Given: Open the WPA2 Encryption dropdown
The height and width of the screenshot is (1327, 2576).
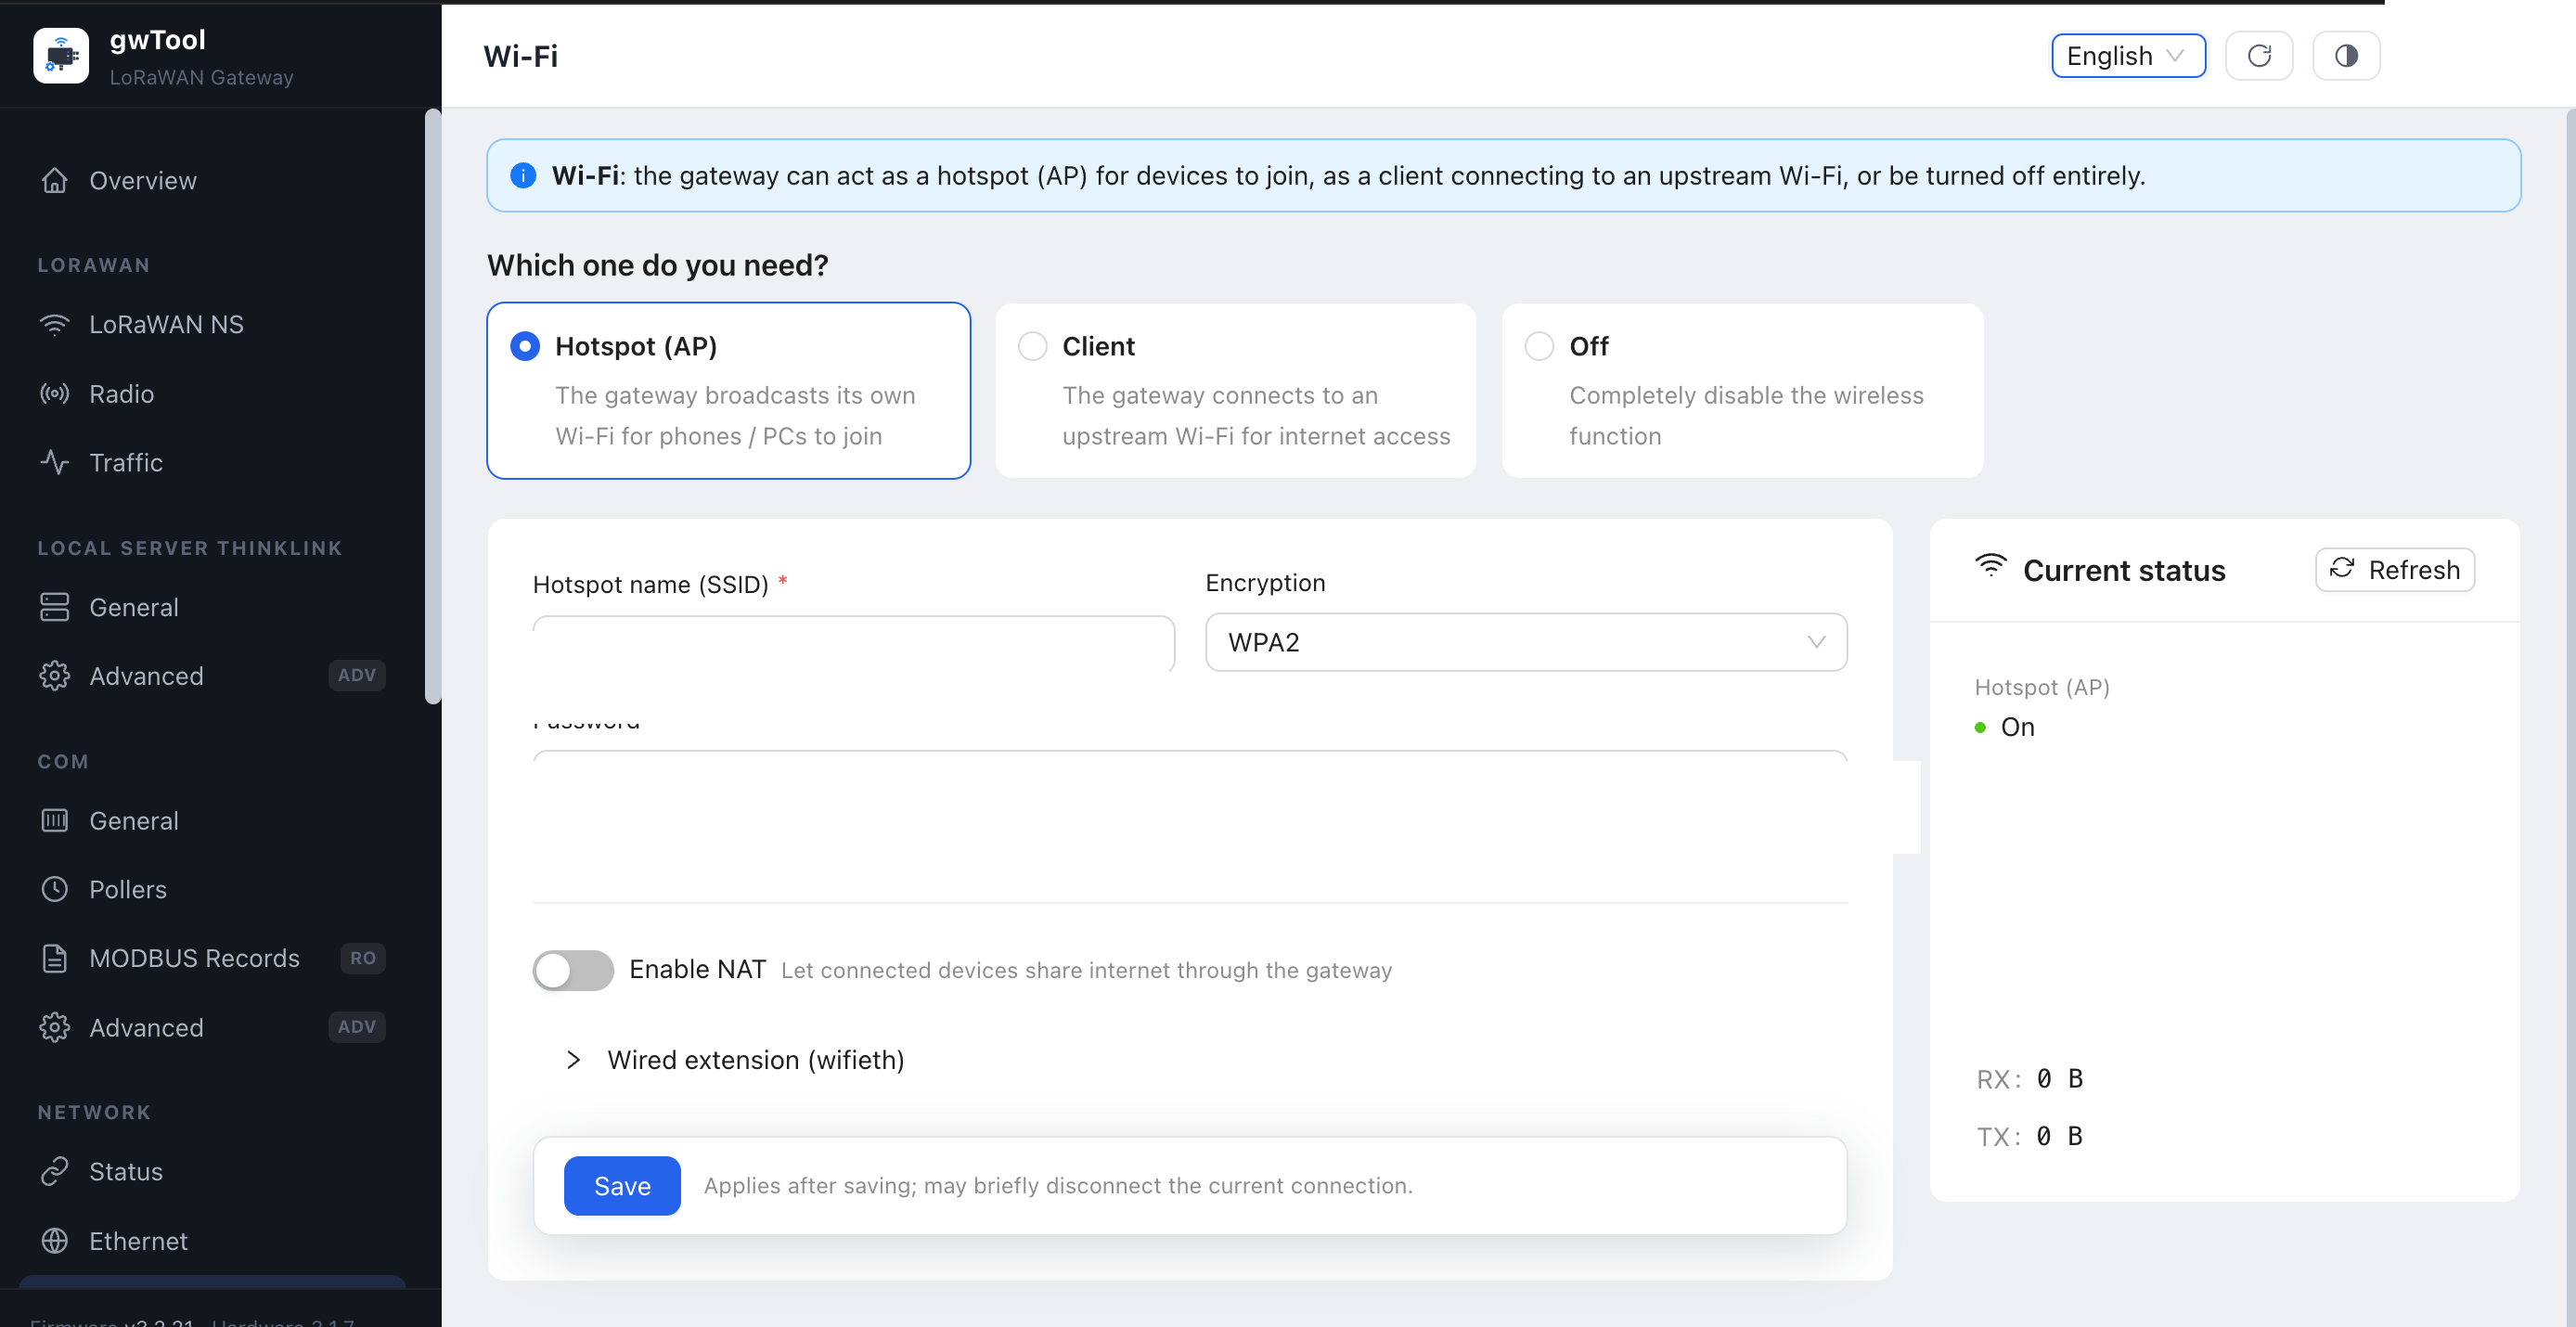Looking at the screenshot, I should [x=1526, y=642].
